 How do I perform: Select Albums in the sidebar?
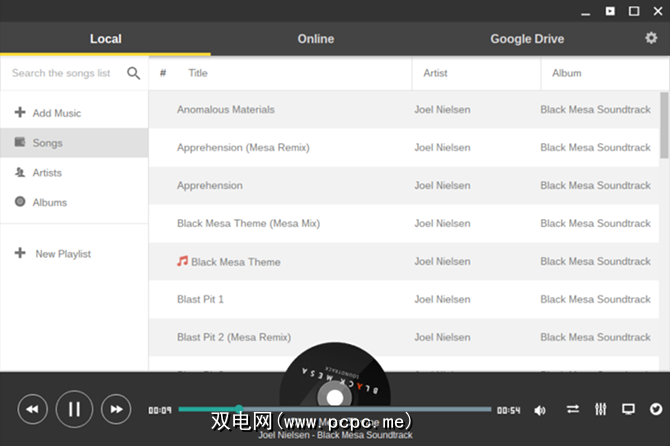tap(74, 202)
